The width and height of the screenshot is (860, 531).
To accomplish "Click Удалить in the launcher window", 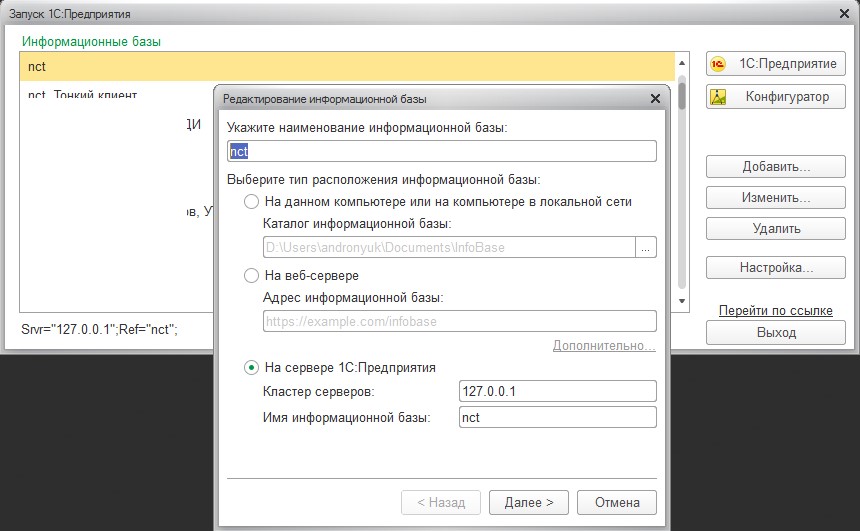I will pyautogui.click(x=776, y=229).
